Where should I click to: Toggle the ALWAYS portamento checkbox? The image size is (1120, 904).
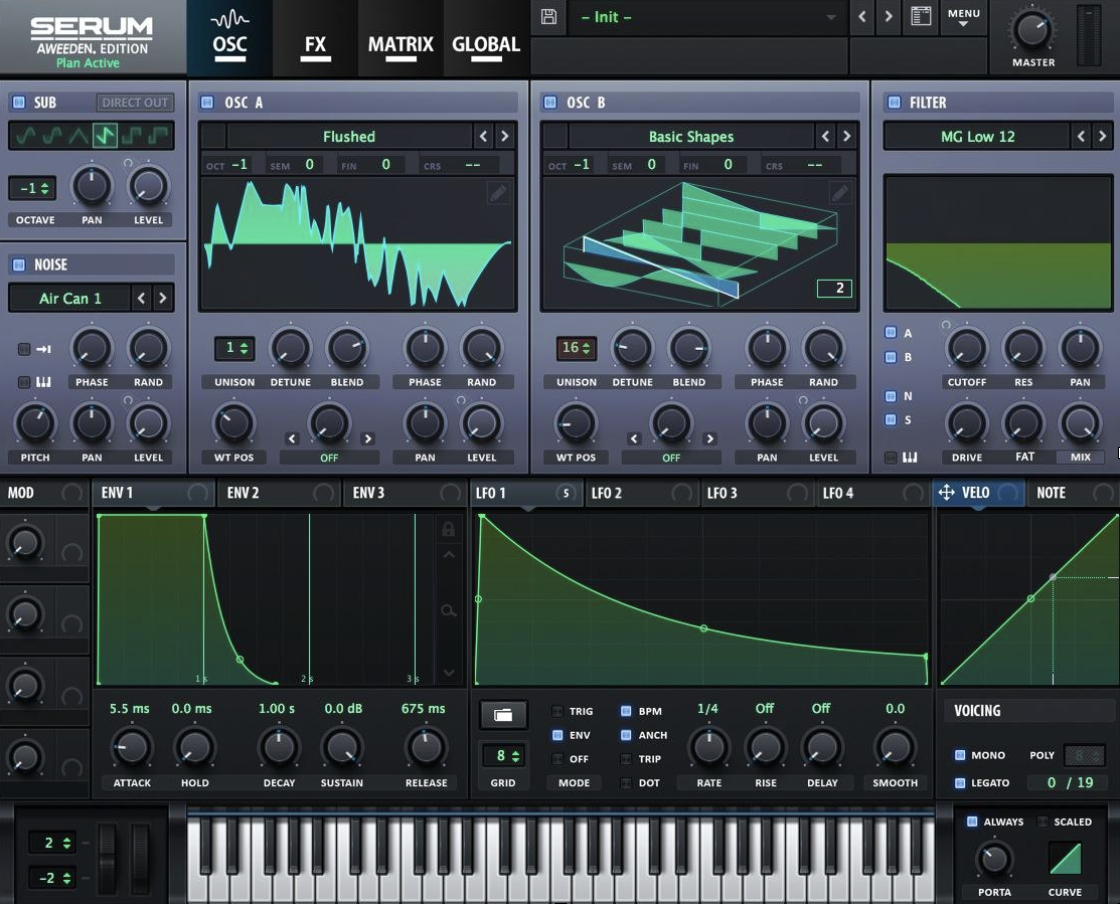[972, 821]
